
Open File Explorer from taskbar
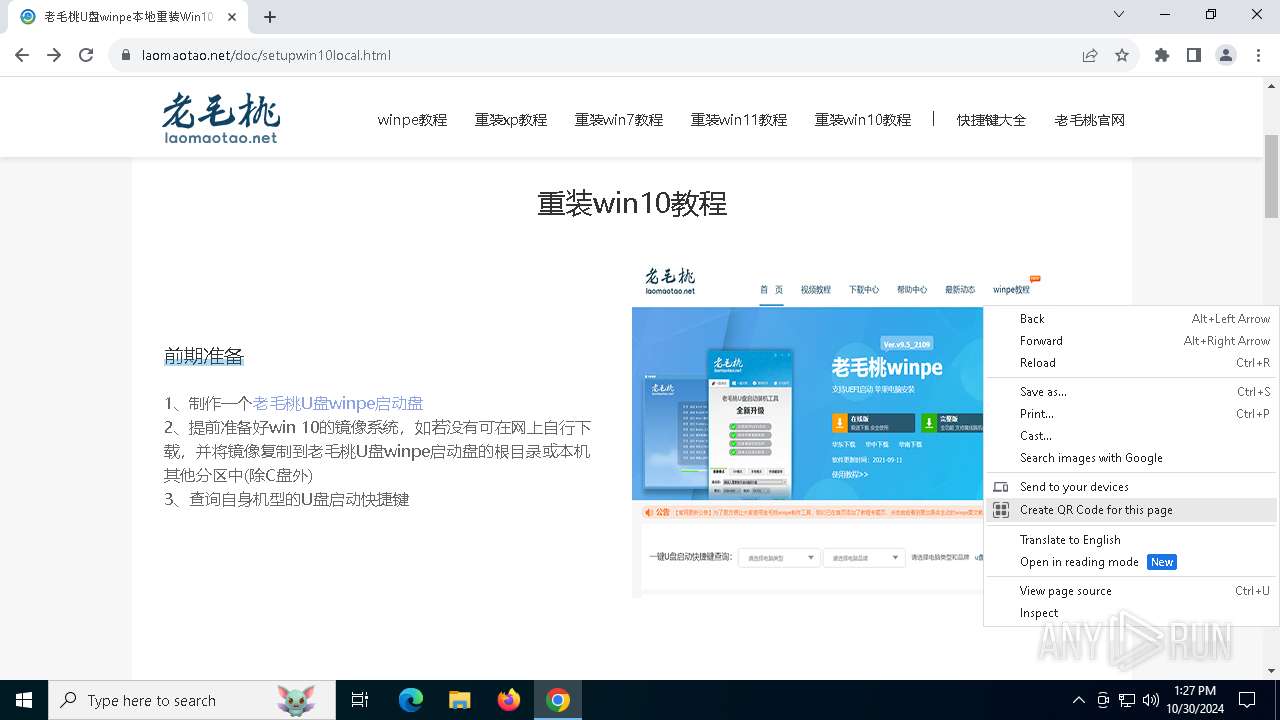tap(459, 700)
